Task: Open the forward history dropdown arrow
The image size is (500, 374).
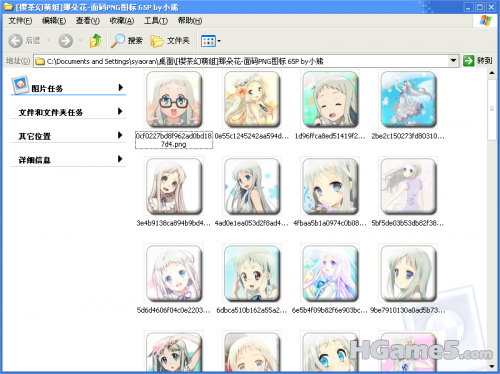Action: coord(80,41)
